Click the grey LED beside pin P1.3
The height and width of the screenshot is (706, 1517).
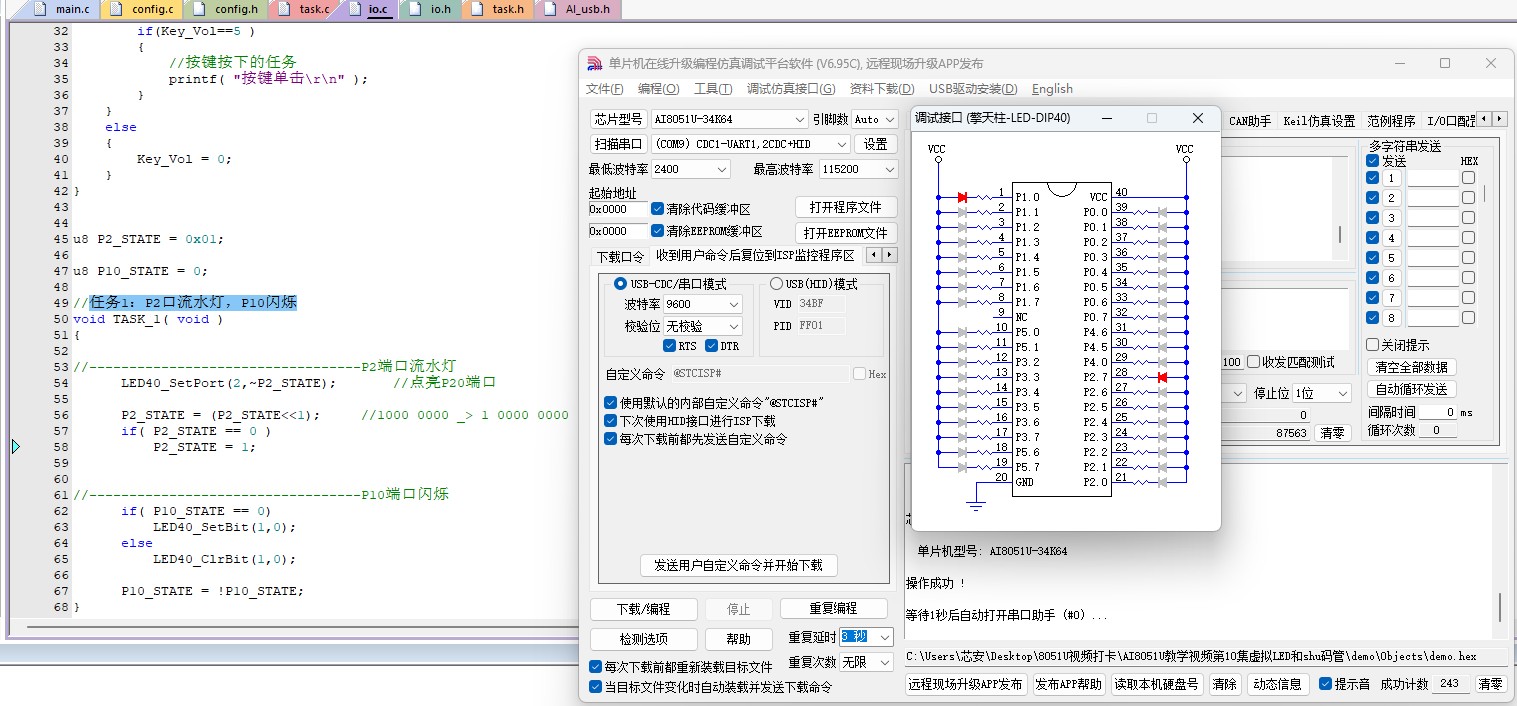click(x=962, y=242)
